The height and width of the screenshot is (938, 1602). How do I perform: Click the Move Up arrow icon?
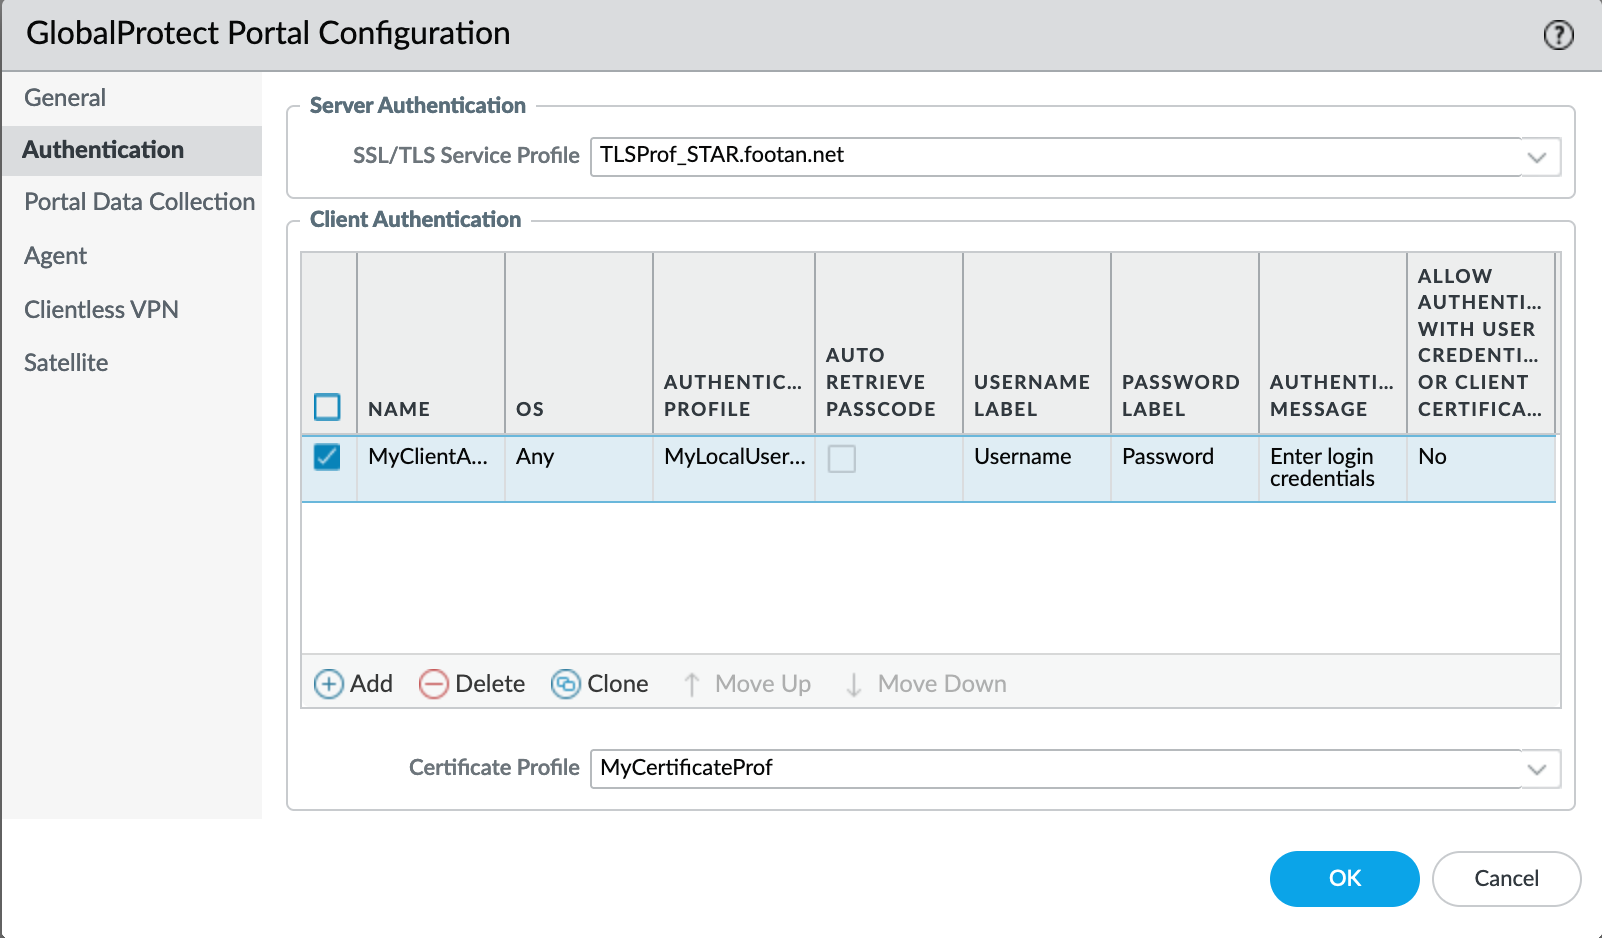coord(692,684)
